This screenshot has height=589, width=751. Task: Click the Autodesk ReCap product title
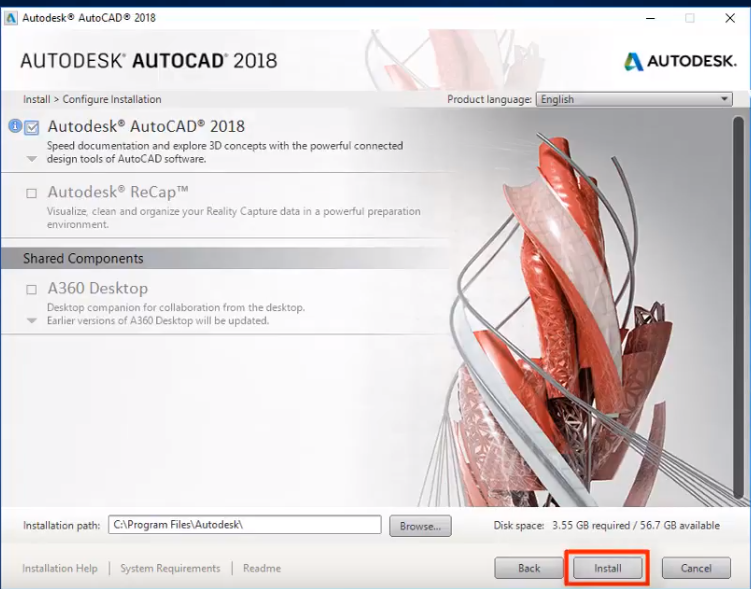118,192
